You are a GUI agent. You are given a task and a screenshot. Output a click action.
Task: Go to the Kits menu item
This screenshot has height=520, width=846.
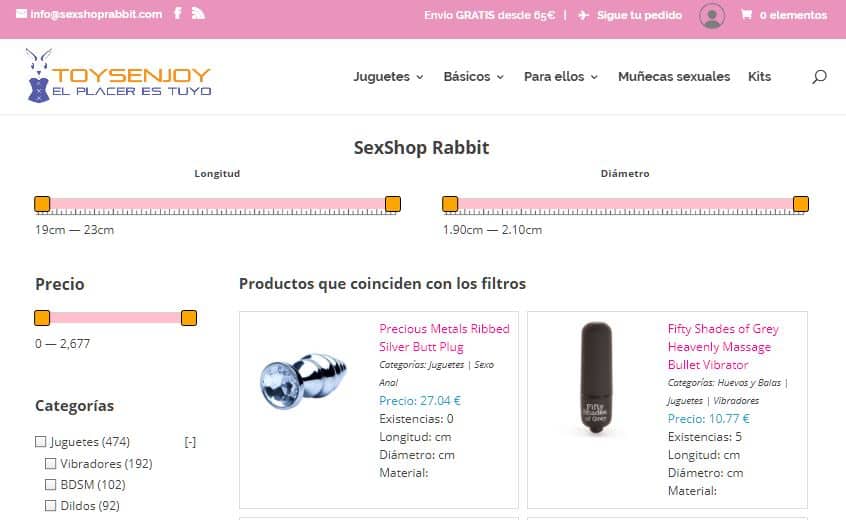tap(759, 77)
